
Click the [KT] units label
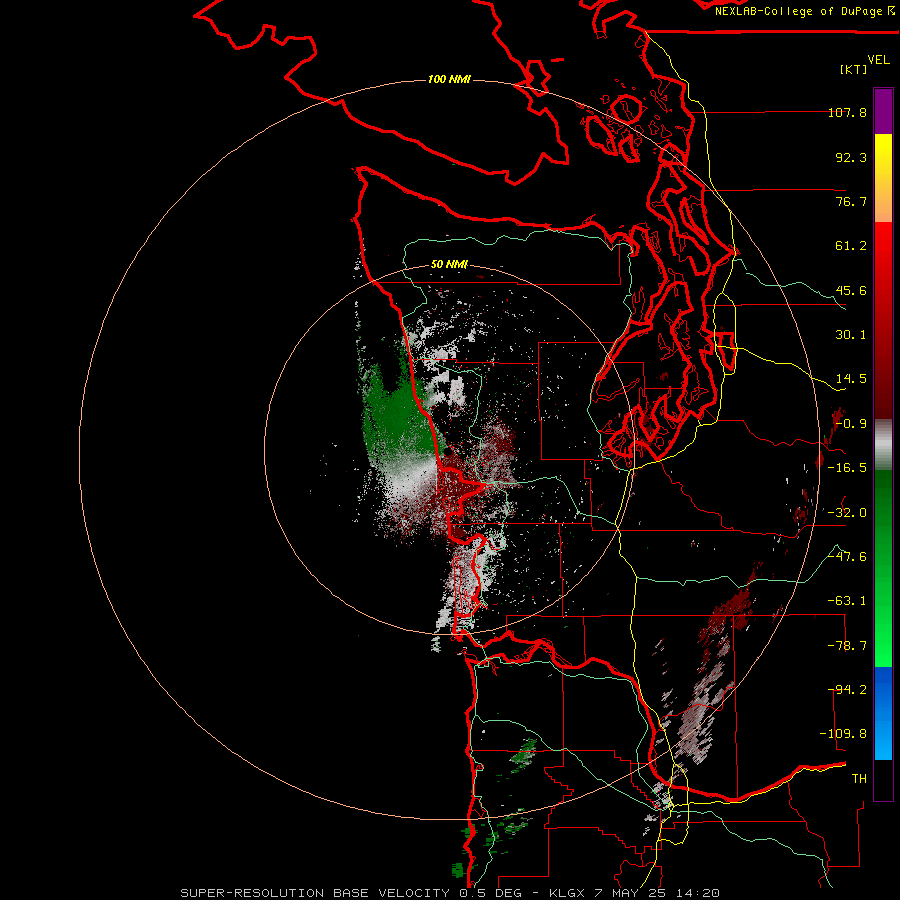click(x=854, y=69)
